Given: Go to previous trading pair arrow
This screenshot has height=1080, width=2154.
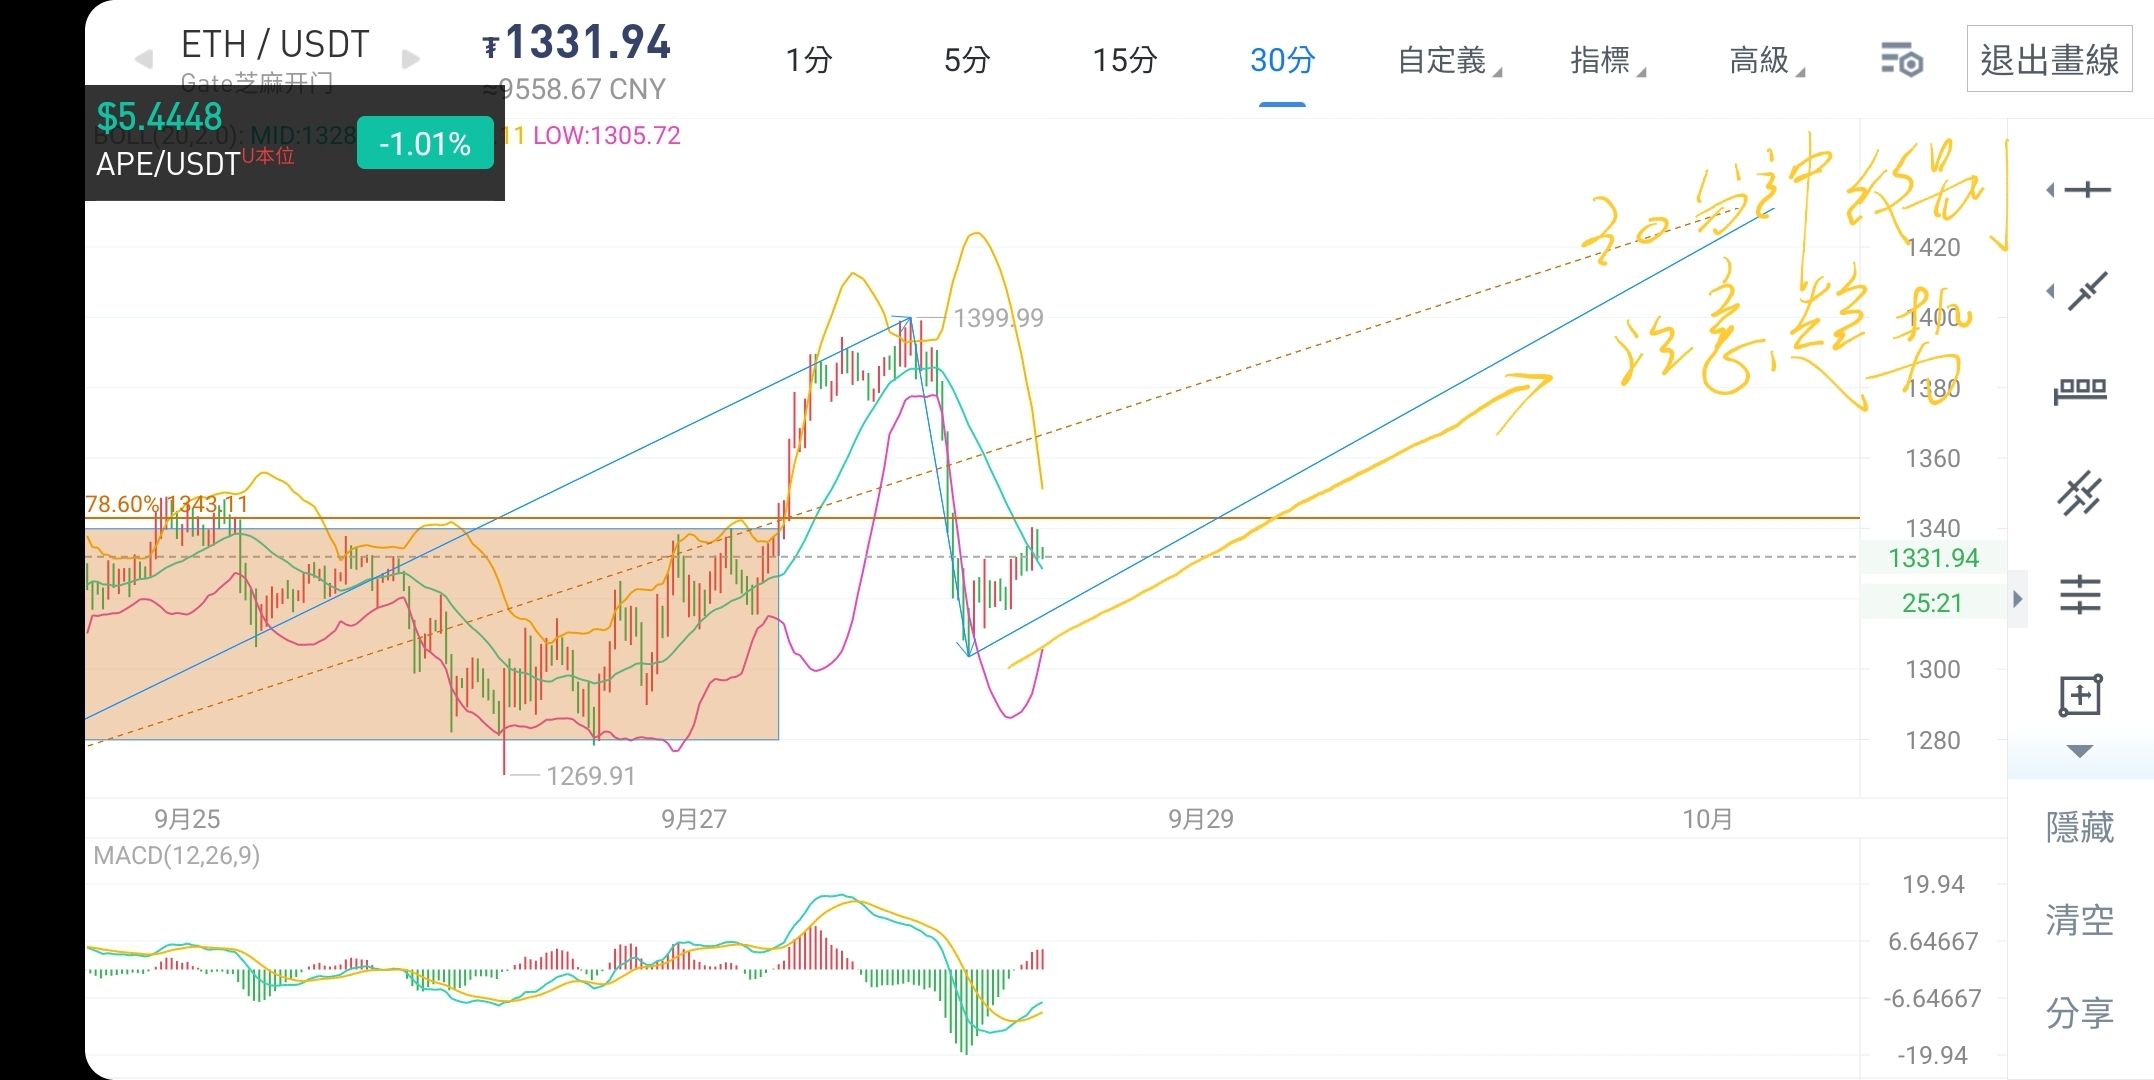Looking at the screenshot, I should 144,60.
